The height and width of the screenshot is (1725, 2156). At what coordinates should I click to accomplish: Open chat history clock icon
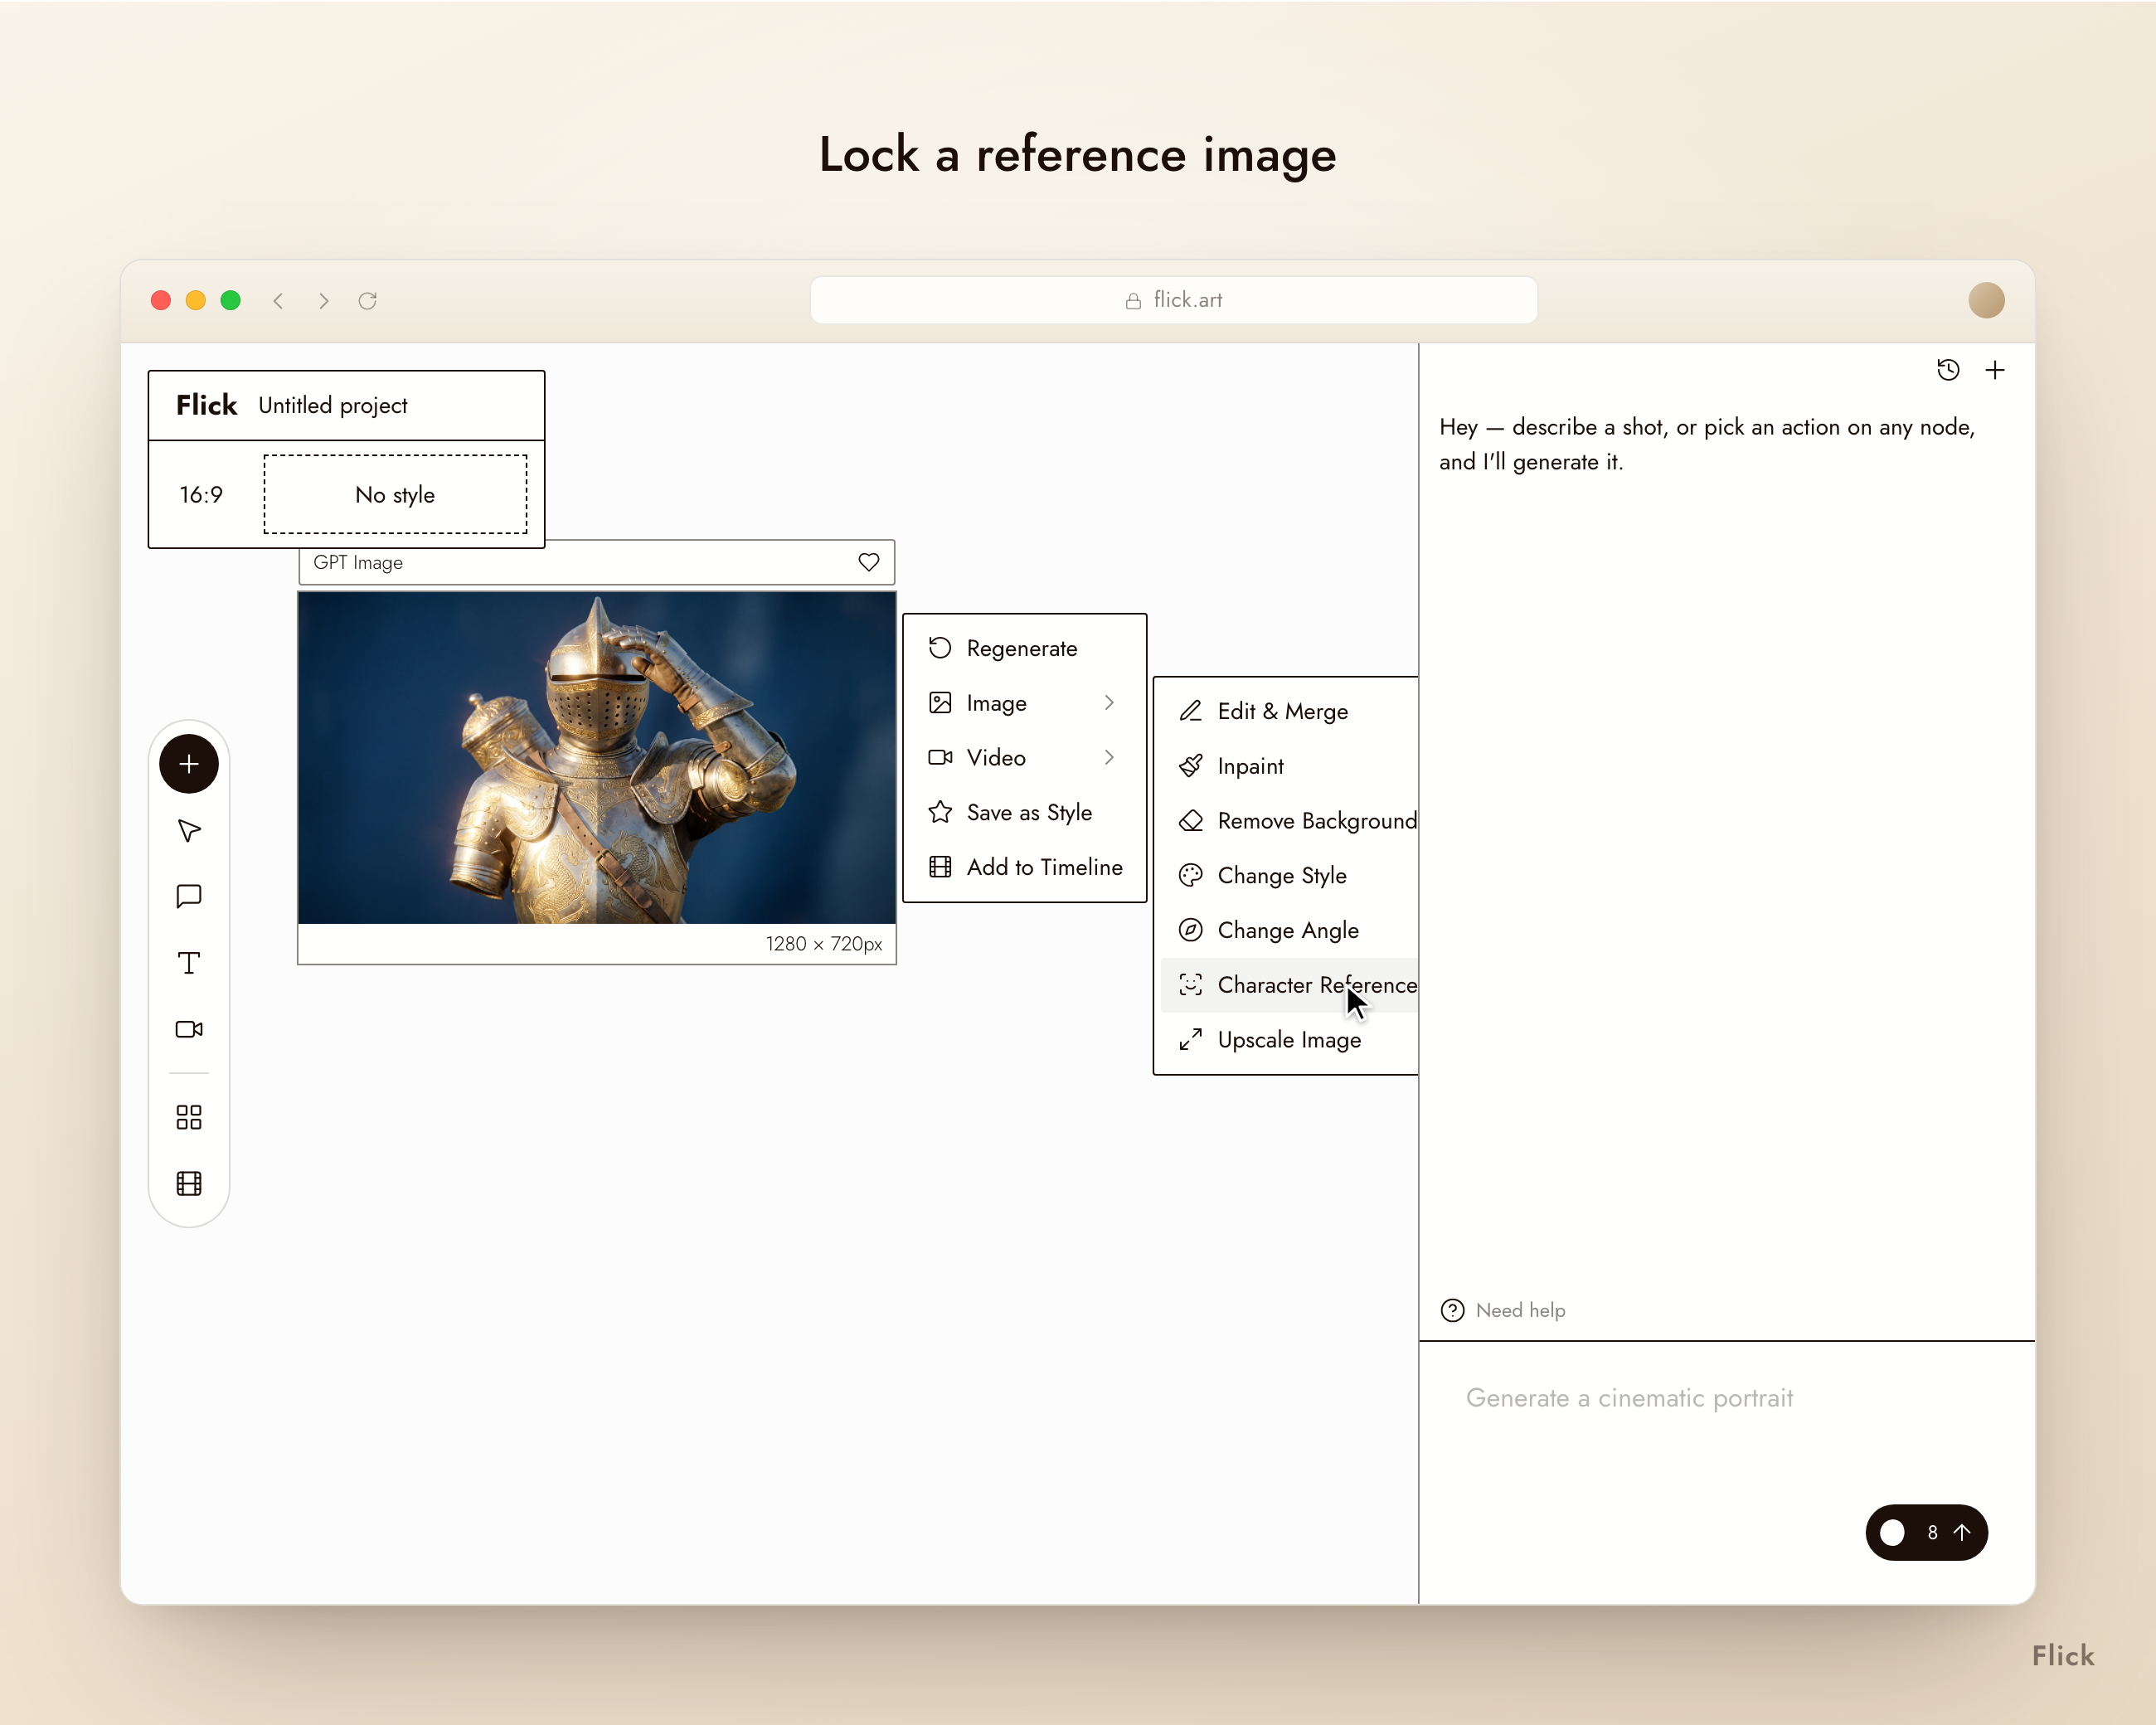coord(1948,370)
